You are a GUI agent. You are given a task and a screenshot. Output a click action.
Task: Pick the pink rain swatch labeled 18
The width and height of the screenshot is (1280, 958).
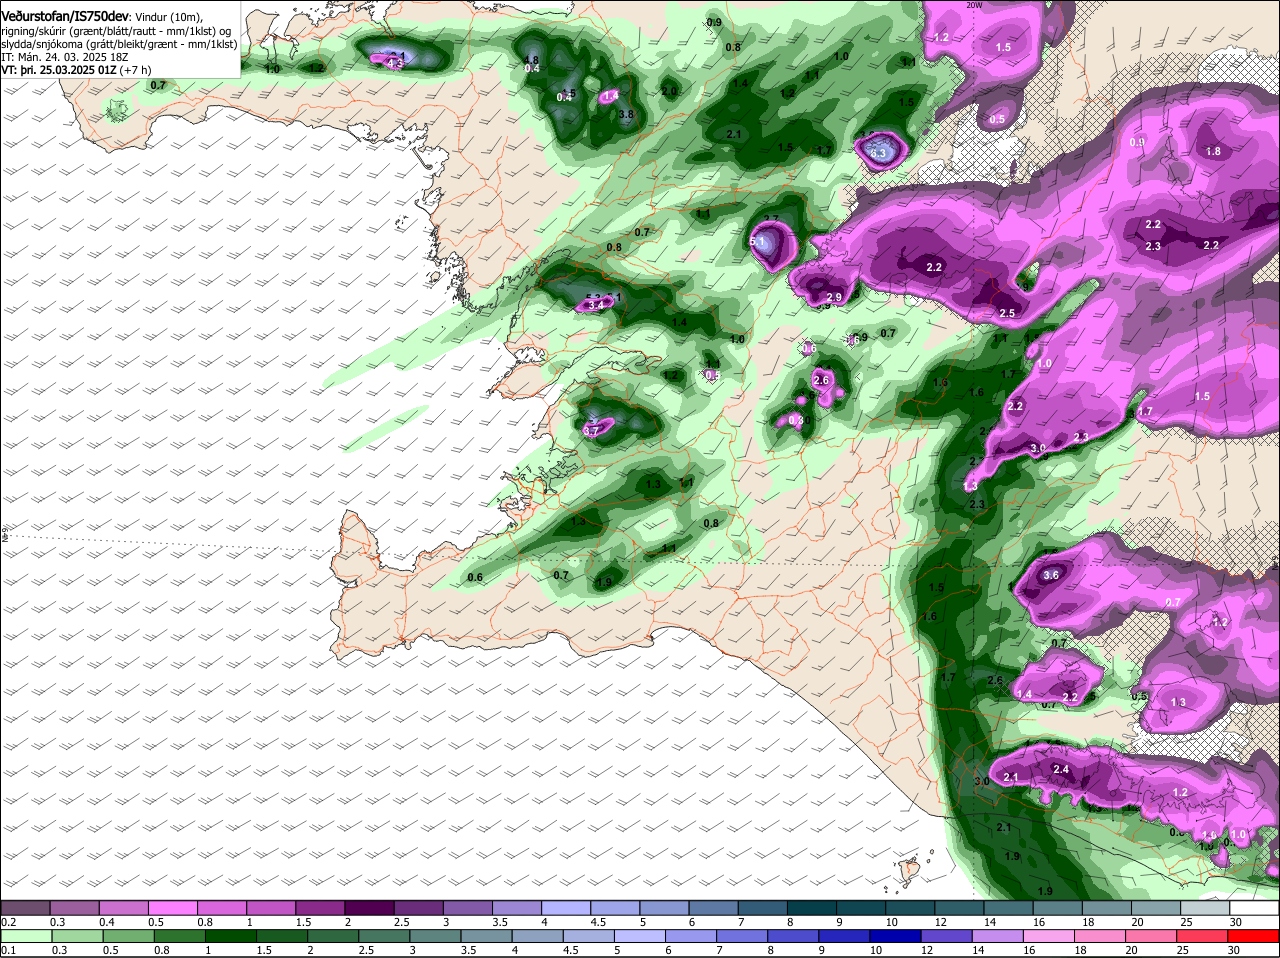click(1098, 936)
